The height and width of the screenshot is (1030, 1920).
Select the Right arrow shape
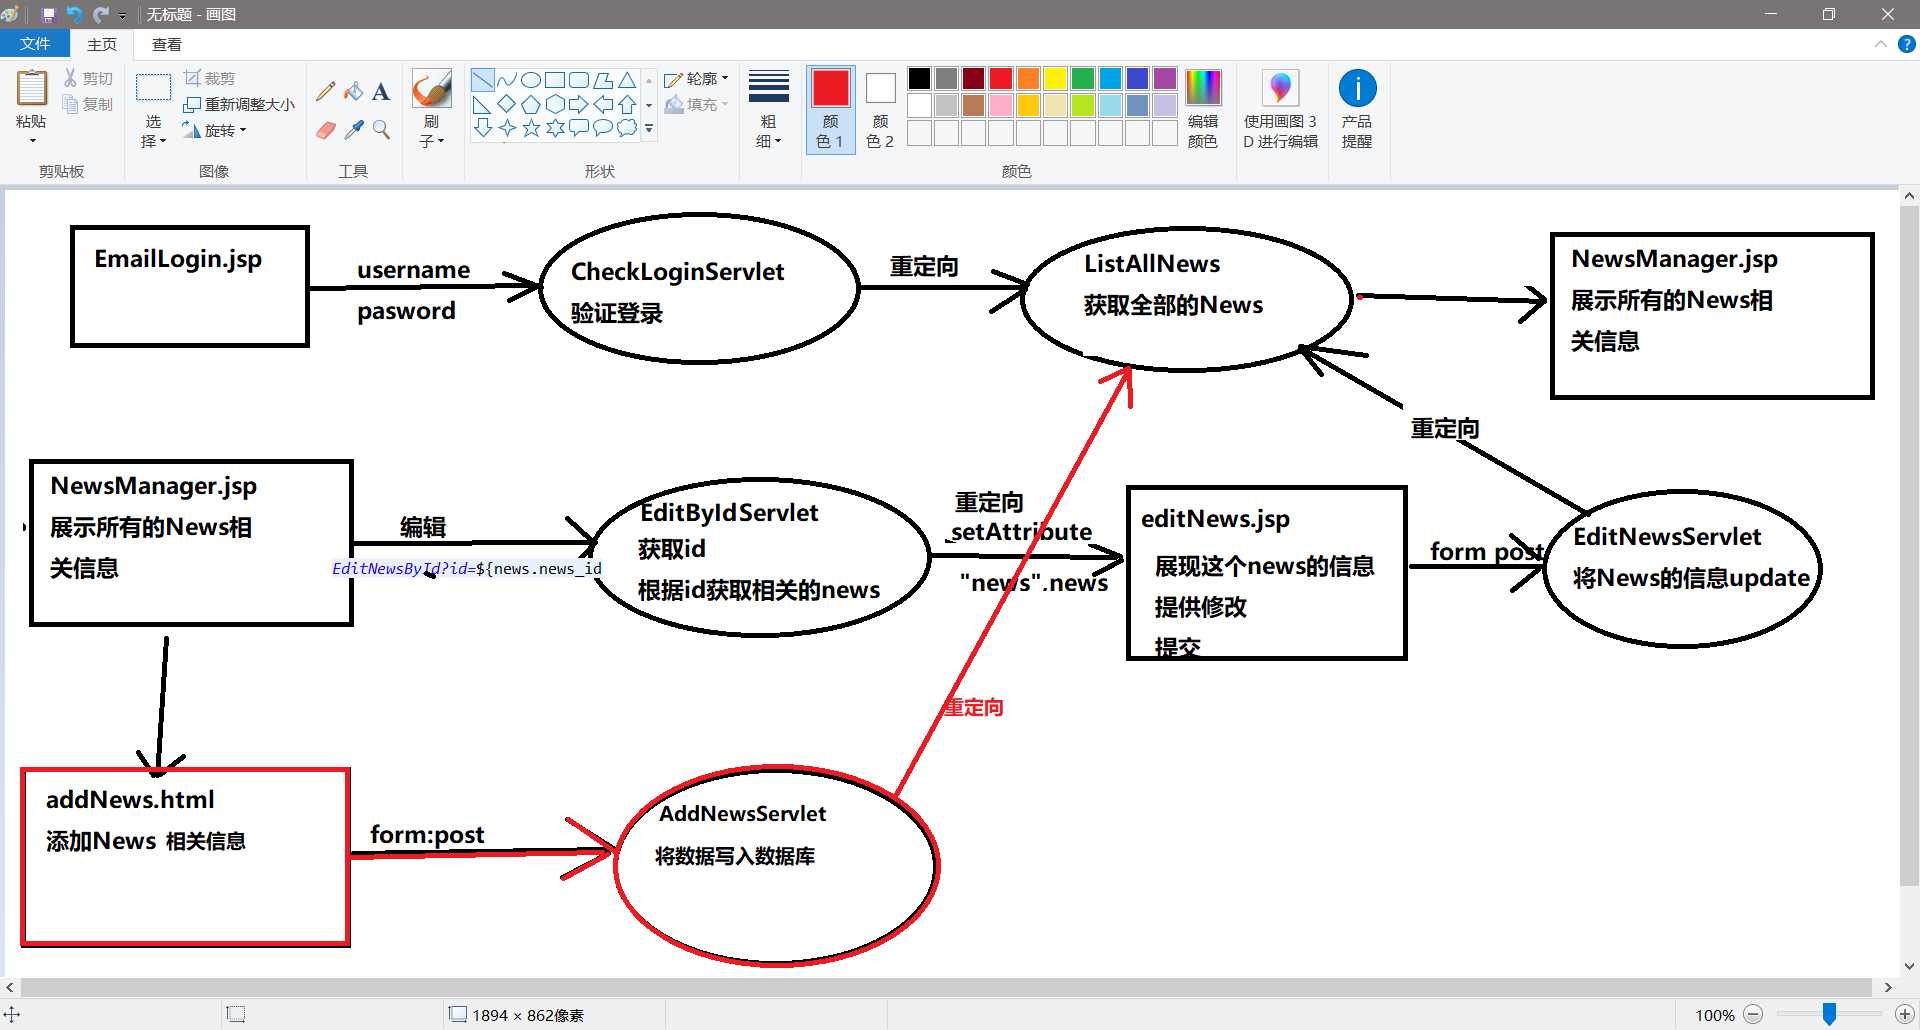click(579, 104)
